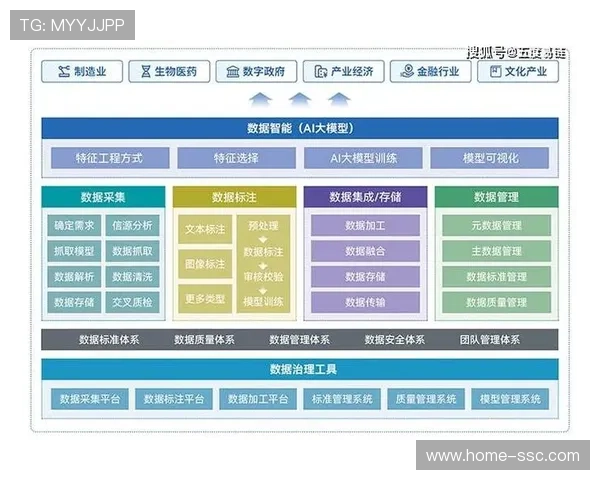This screenshot has width=600, height=480.
Task: Click 数据标准体系 in the gray bar
Action: [109, 340]
